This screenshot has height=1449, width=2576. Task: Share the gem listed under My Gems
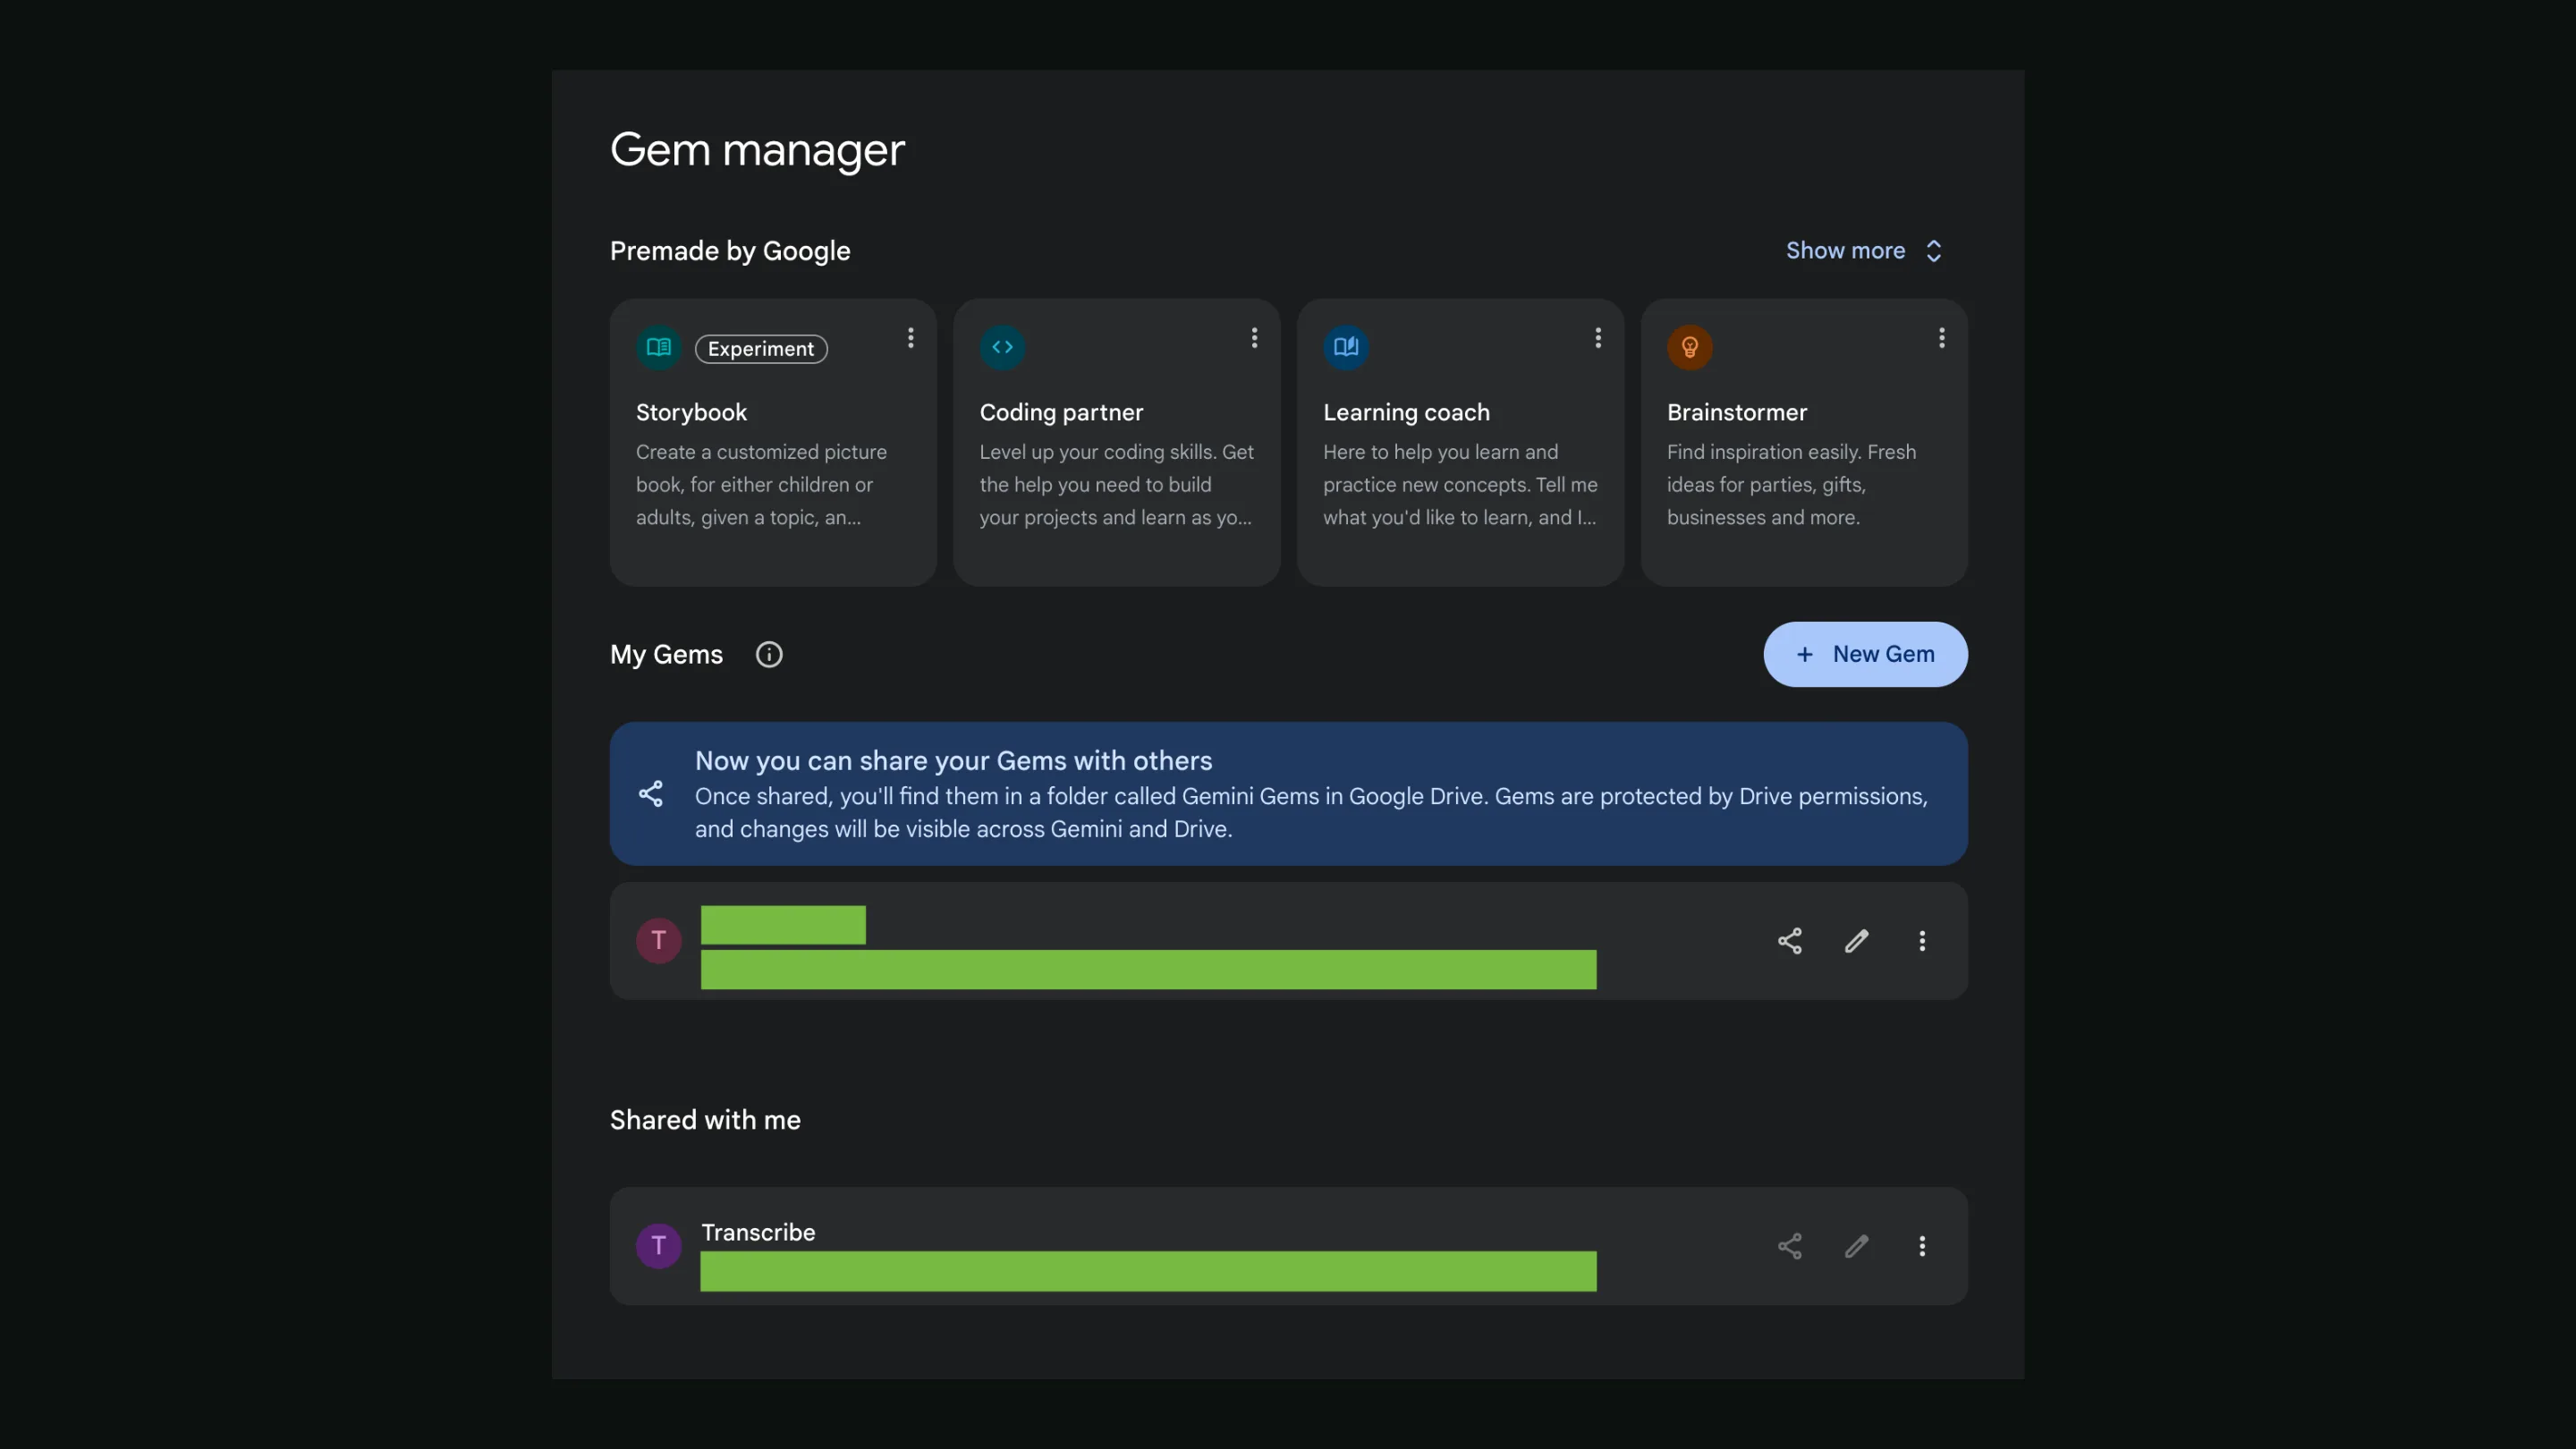(x=1790, y=941)
